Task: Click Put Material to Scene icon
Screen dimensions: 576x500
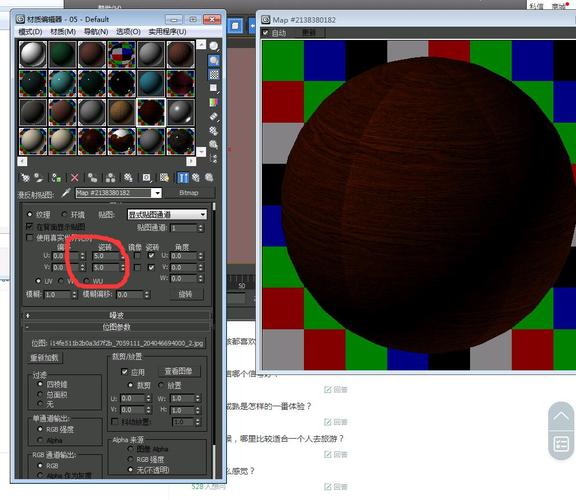Action: [39, 178]
